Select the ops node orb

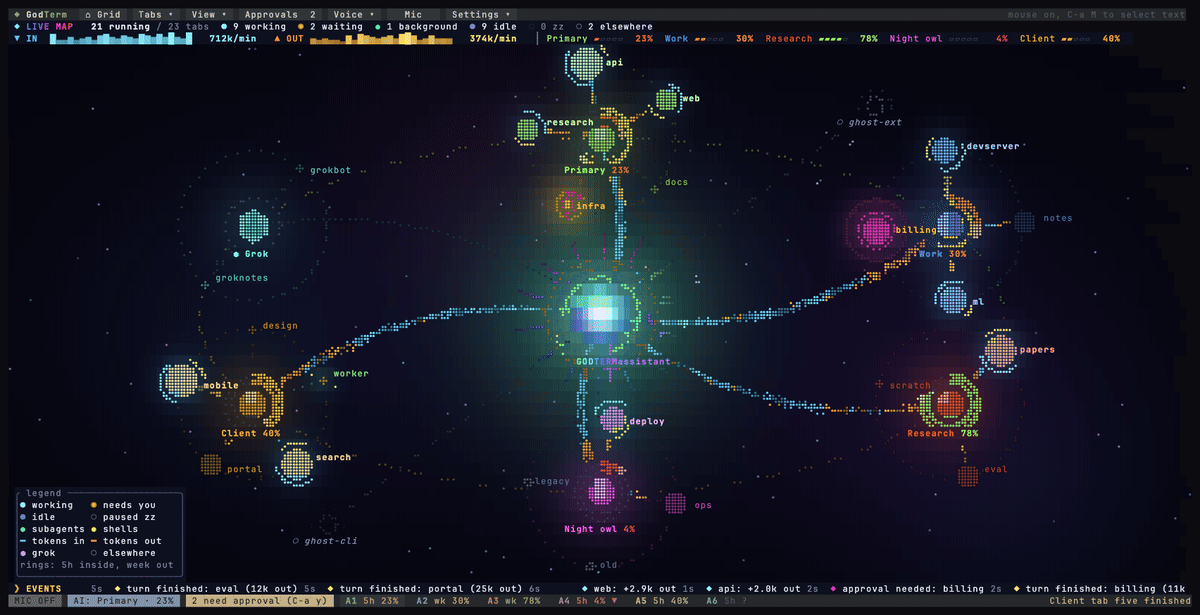(x=676, y=503)
